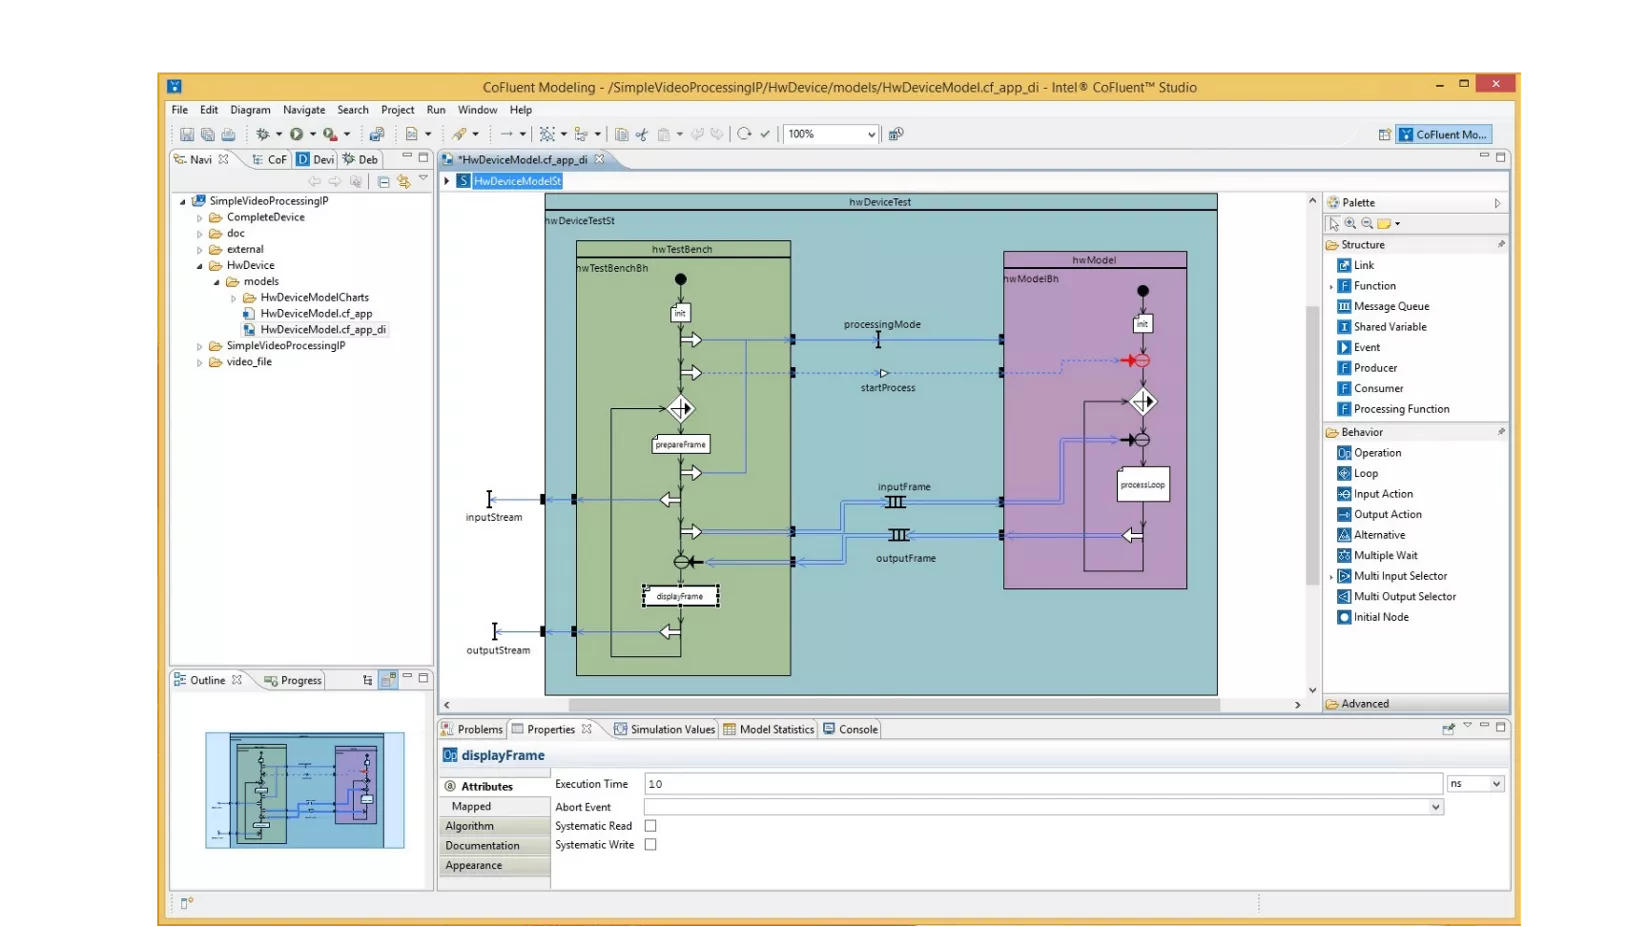The width and height of the screenshot is (1648, 927).
Task: Switch to the Simulation Values tab
Action: (665, 730)
